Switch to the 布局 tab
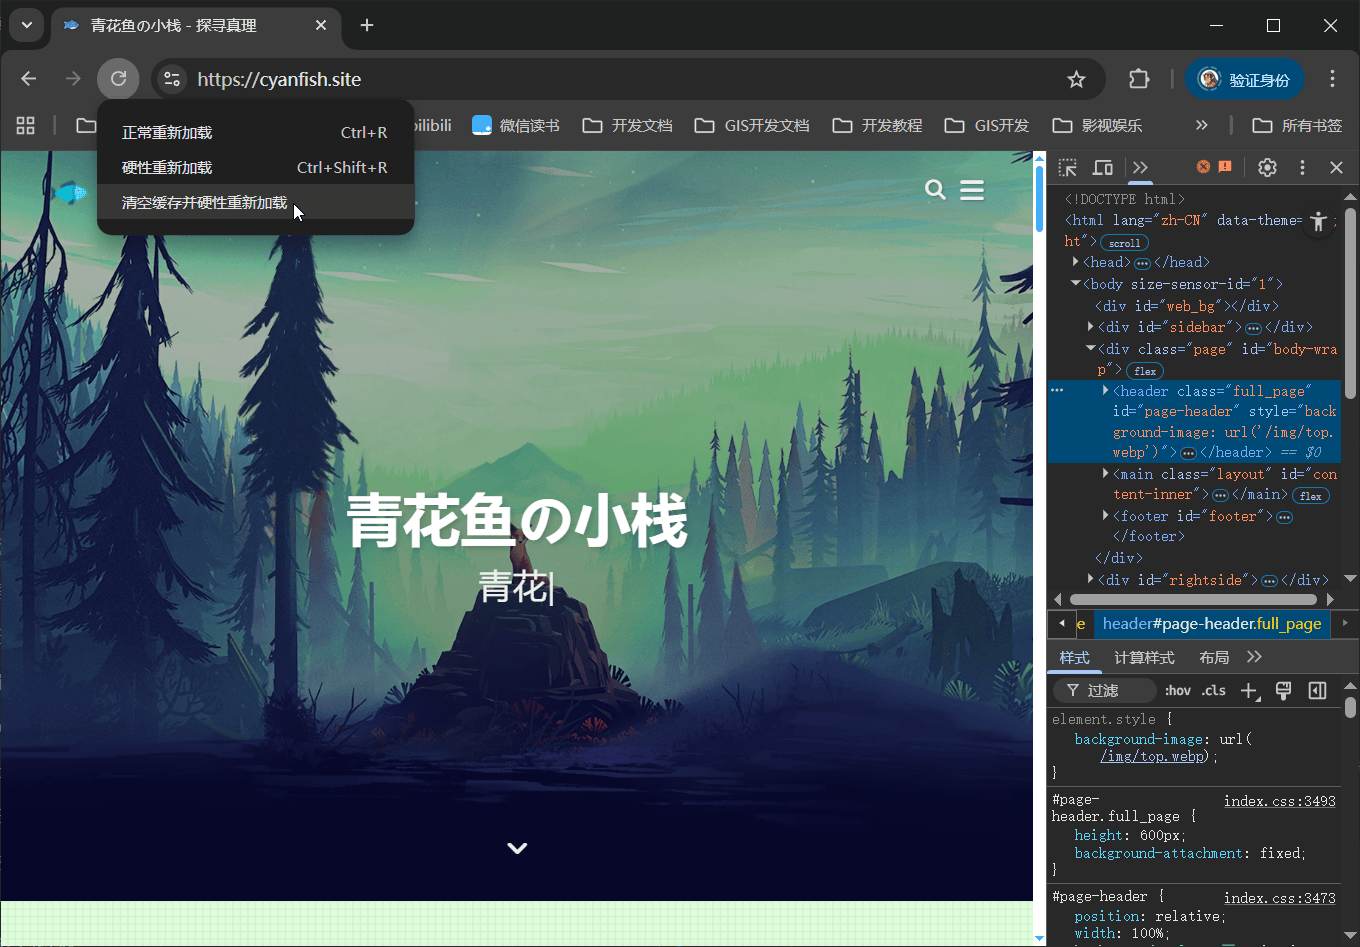Viewport: 1360px width, 947px height. click(x=1214, y=657)
